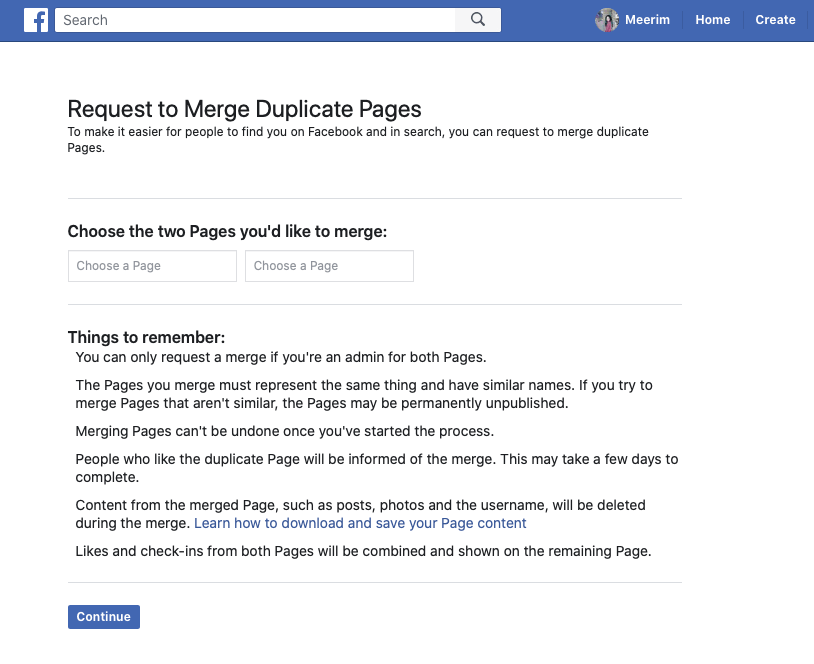Image resolution: width=814 pixels, height=664 pixels.
Task: Open Learn how to download Page content link
Action: (360, 523)
